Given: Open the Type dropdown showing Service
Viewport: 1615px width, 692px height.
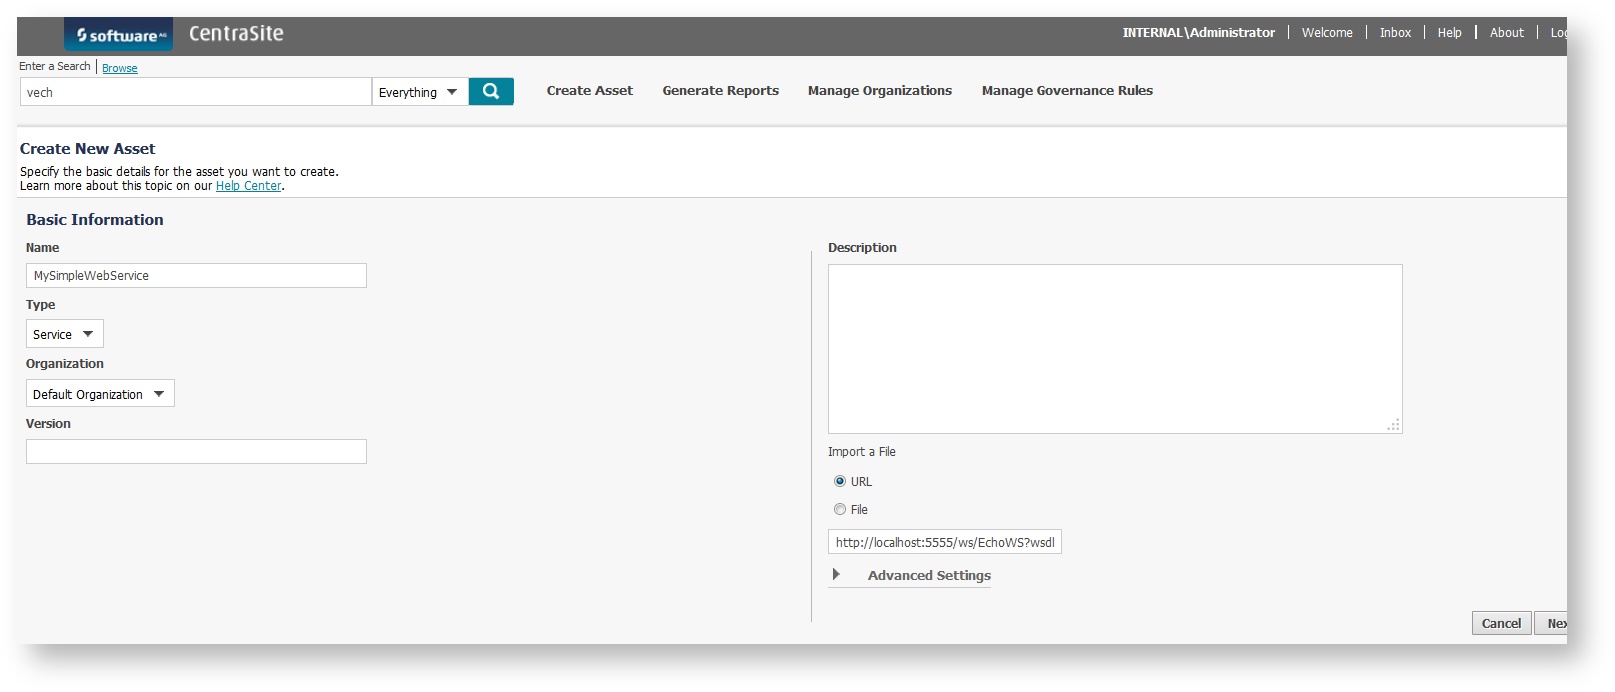Looking at the screenshot, I should pyautogui.click(x=64, y=334).
